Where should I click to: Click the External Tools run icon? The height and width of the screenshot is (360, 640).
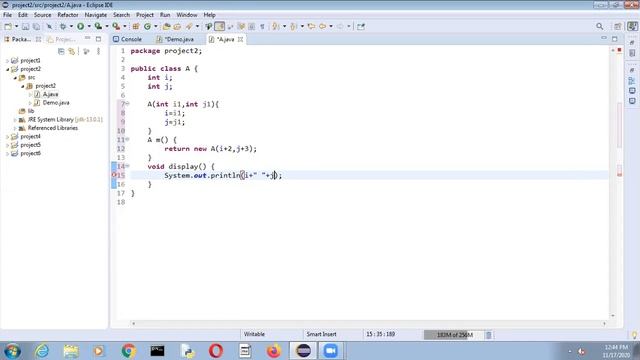point(116,27)
